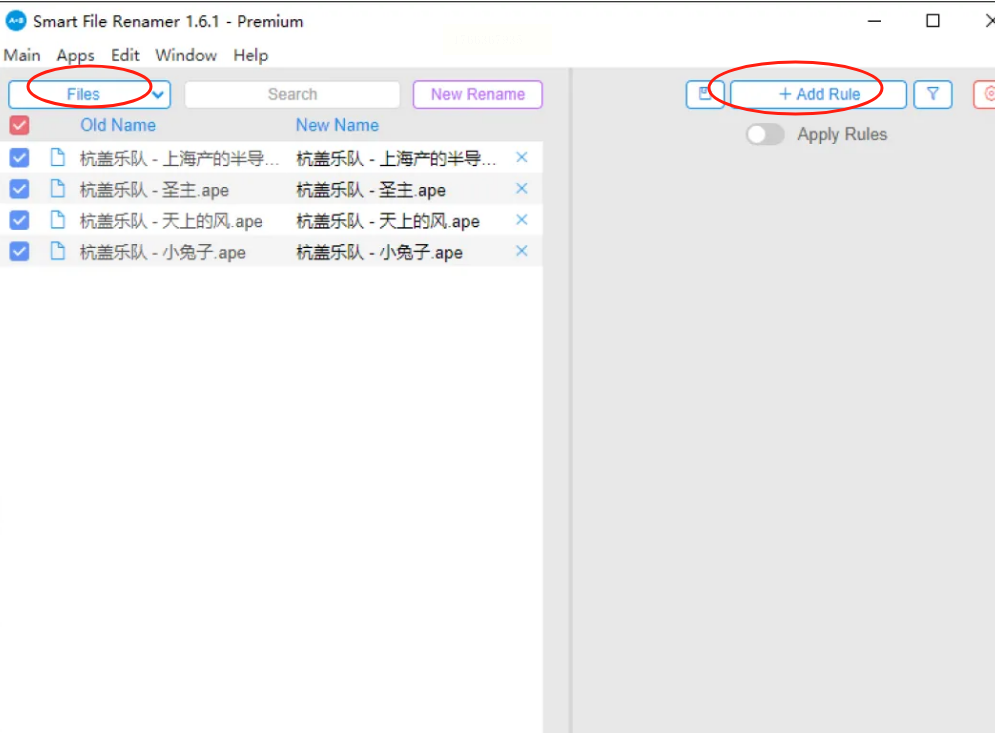Screen dimensions: 995x733
Task: Remove the 上海产的半导 file row
Action: point(522,157)
